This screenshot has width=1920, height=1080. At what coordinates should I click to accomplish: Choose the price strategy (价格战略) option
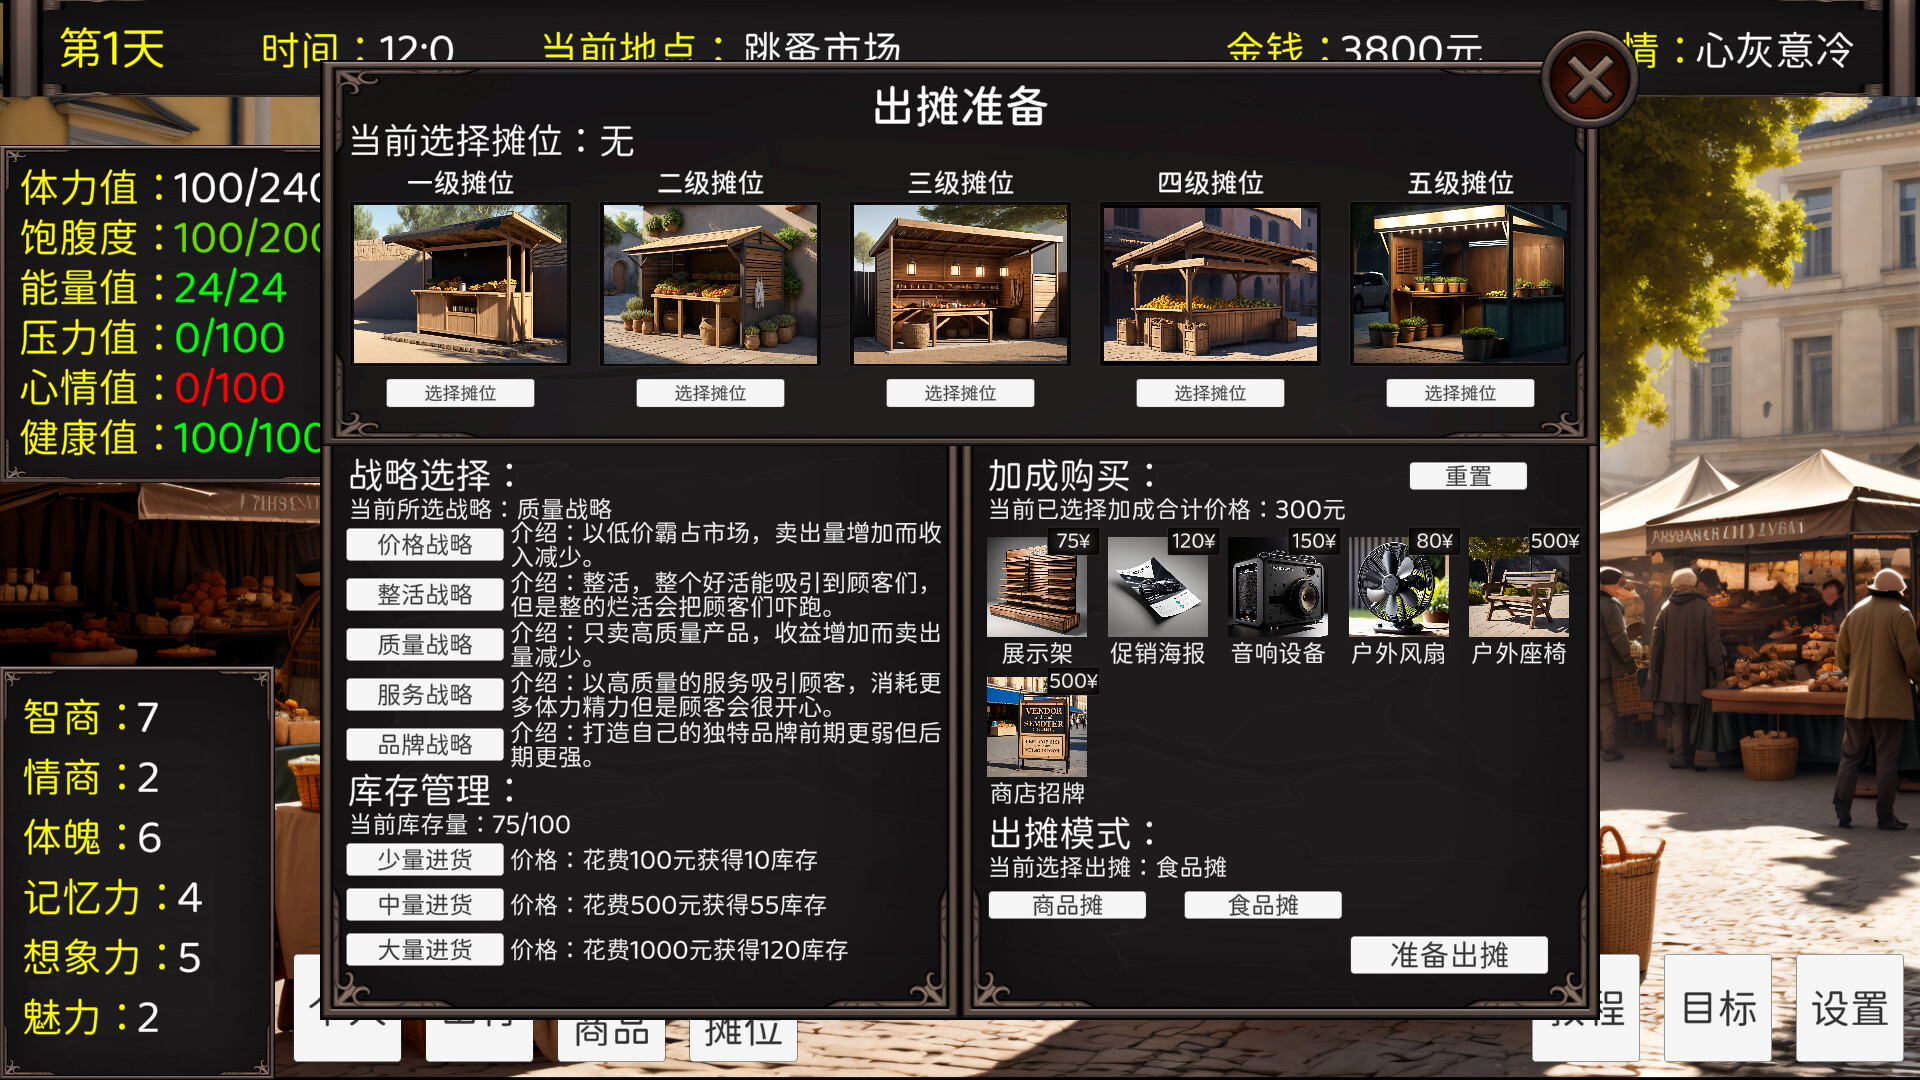pos(424,545)
